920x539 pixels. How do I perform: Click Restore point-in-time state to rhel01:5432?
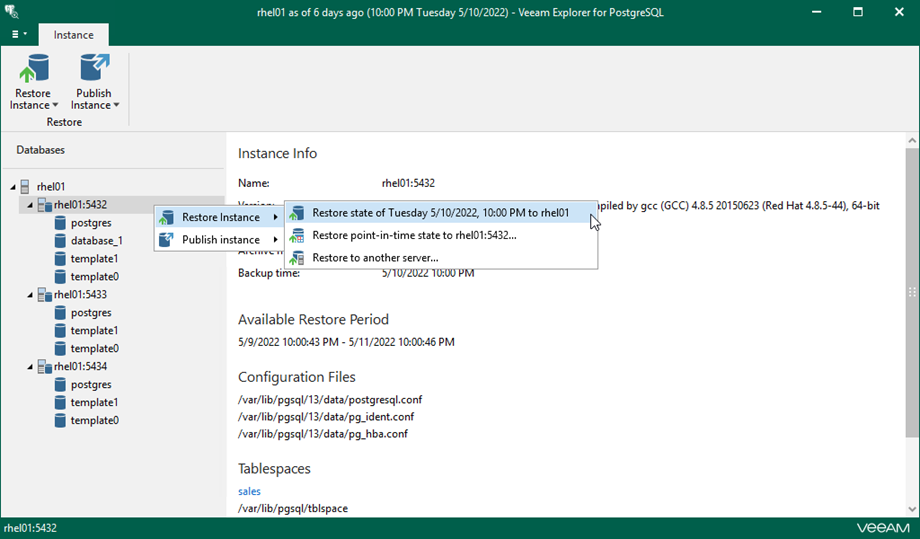tap(441, 235)
